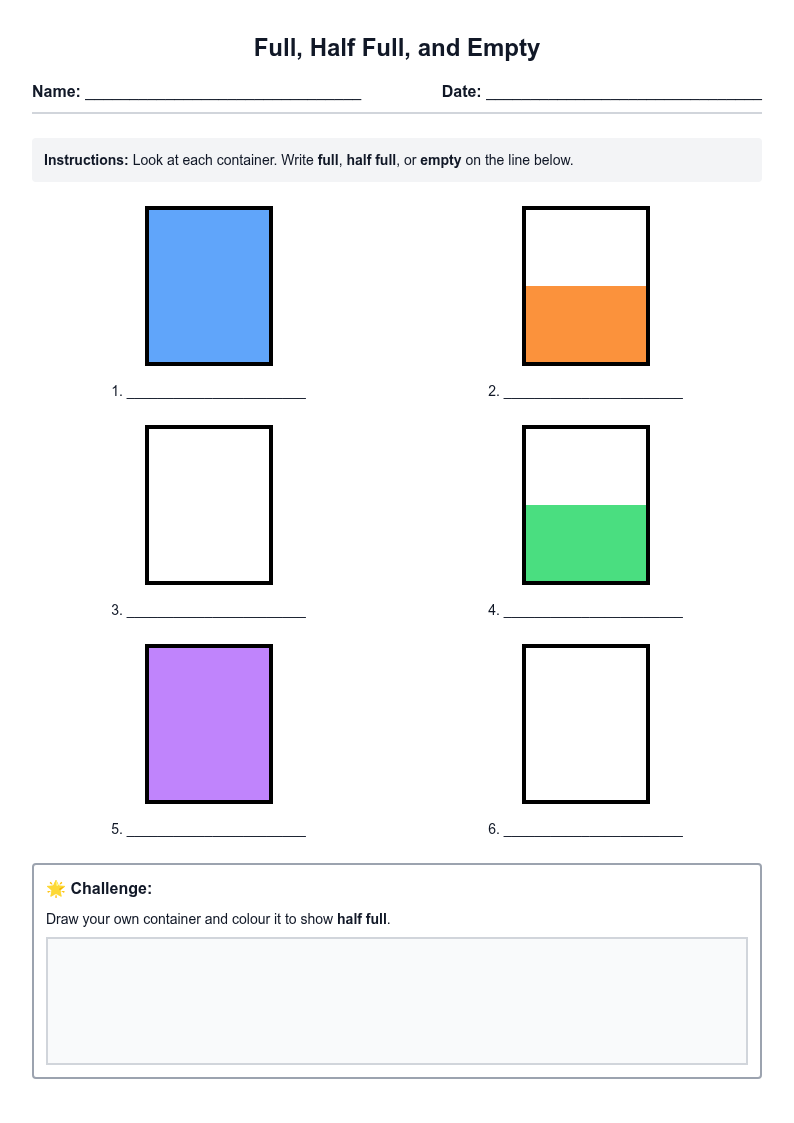
Task: Select the half full green container
Action: (x=586, y=505)
